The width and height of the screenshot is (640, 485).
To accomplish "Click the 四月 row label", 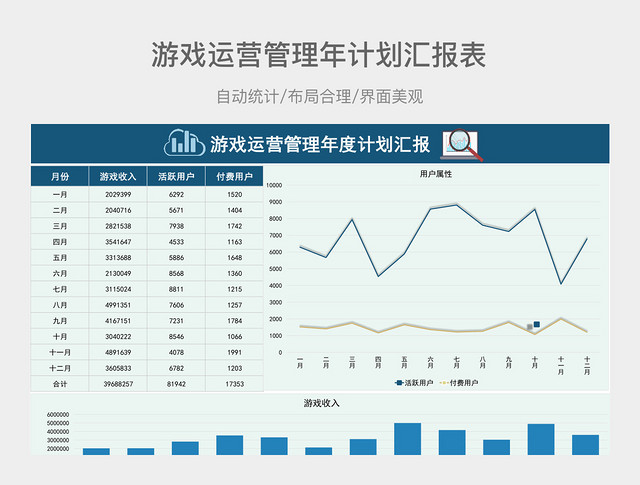I will (60, 242).
